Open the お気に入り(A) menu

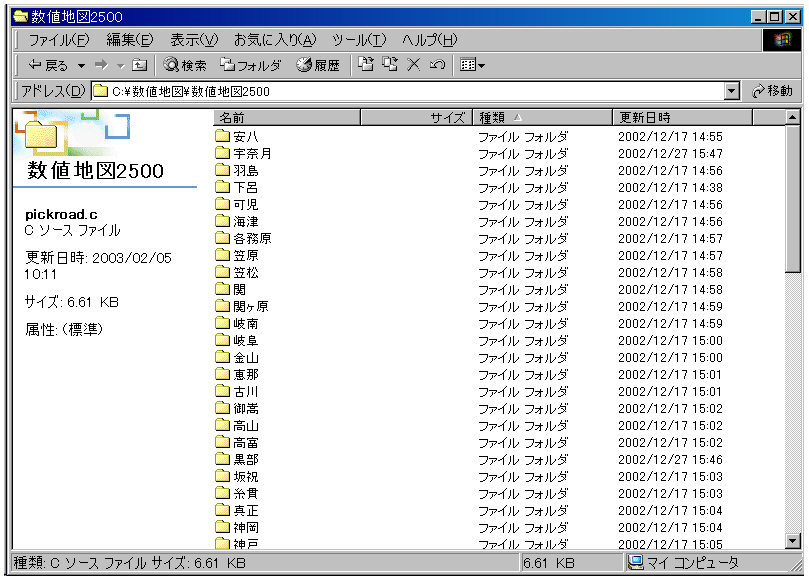(274, 40)
